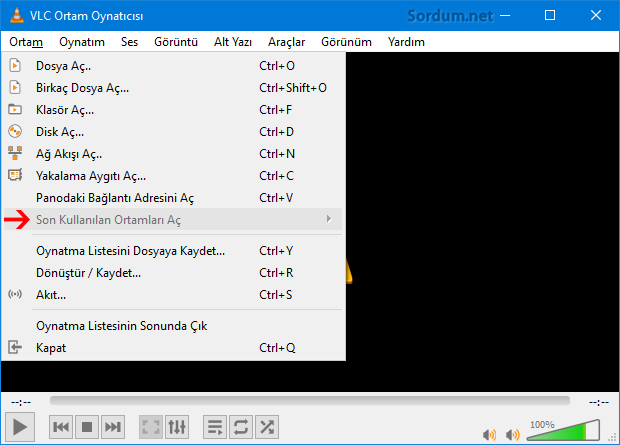Click the Klasör Aç folder icon
Screen dimensions: 620x445
point(15,109)
